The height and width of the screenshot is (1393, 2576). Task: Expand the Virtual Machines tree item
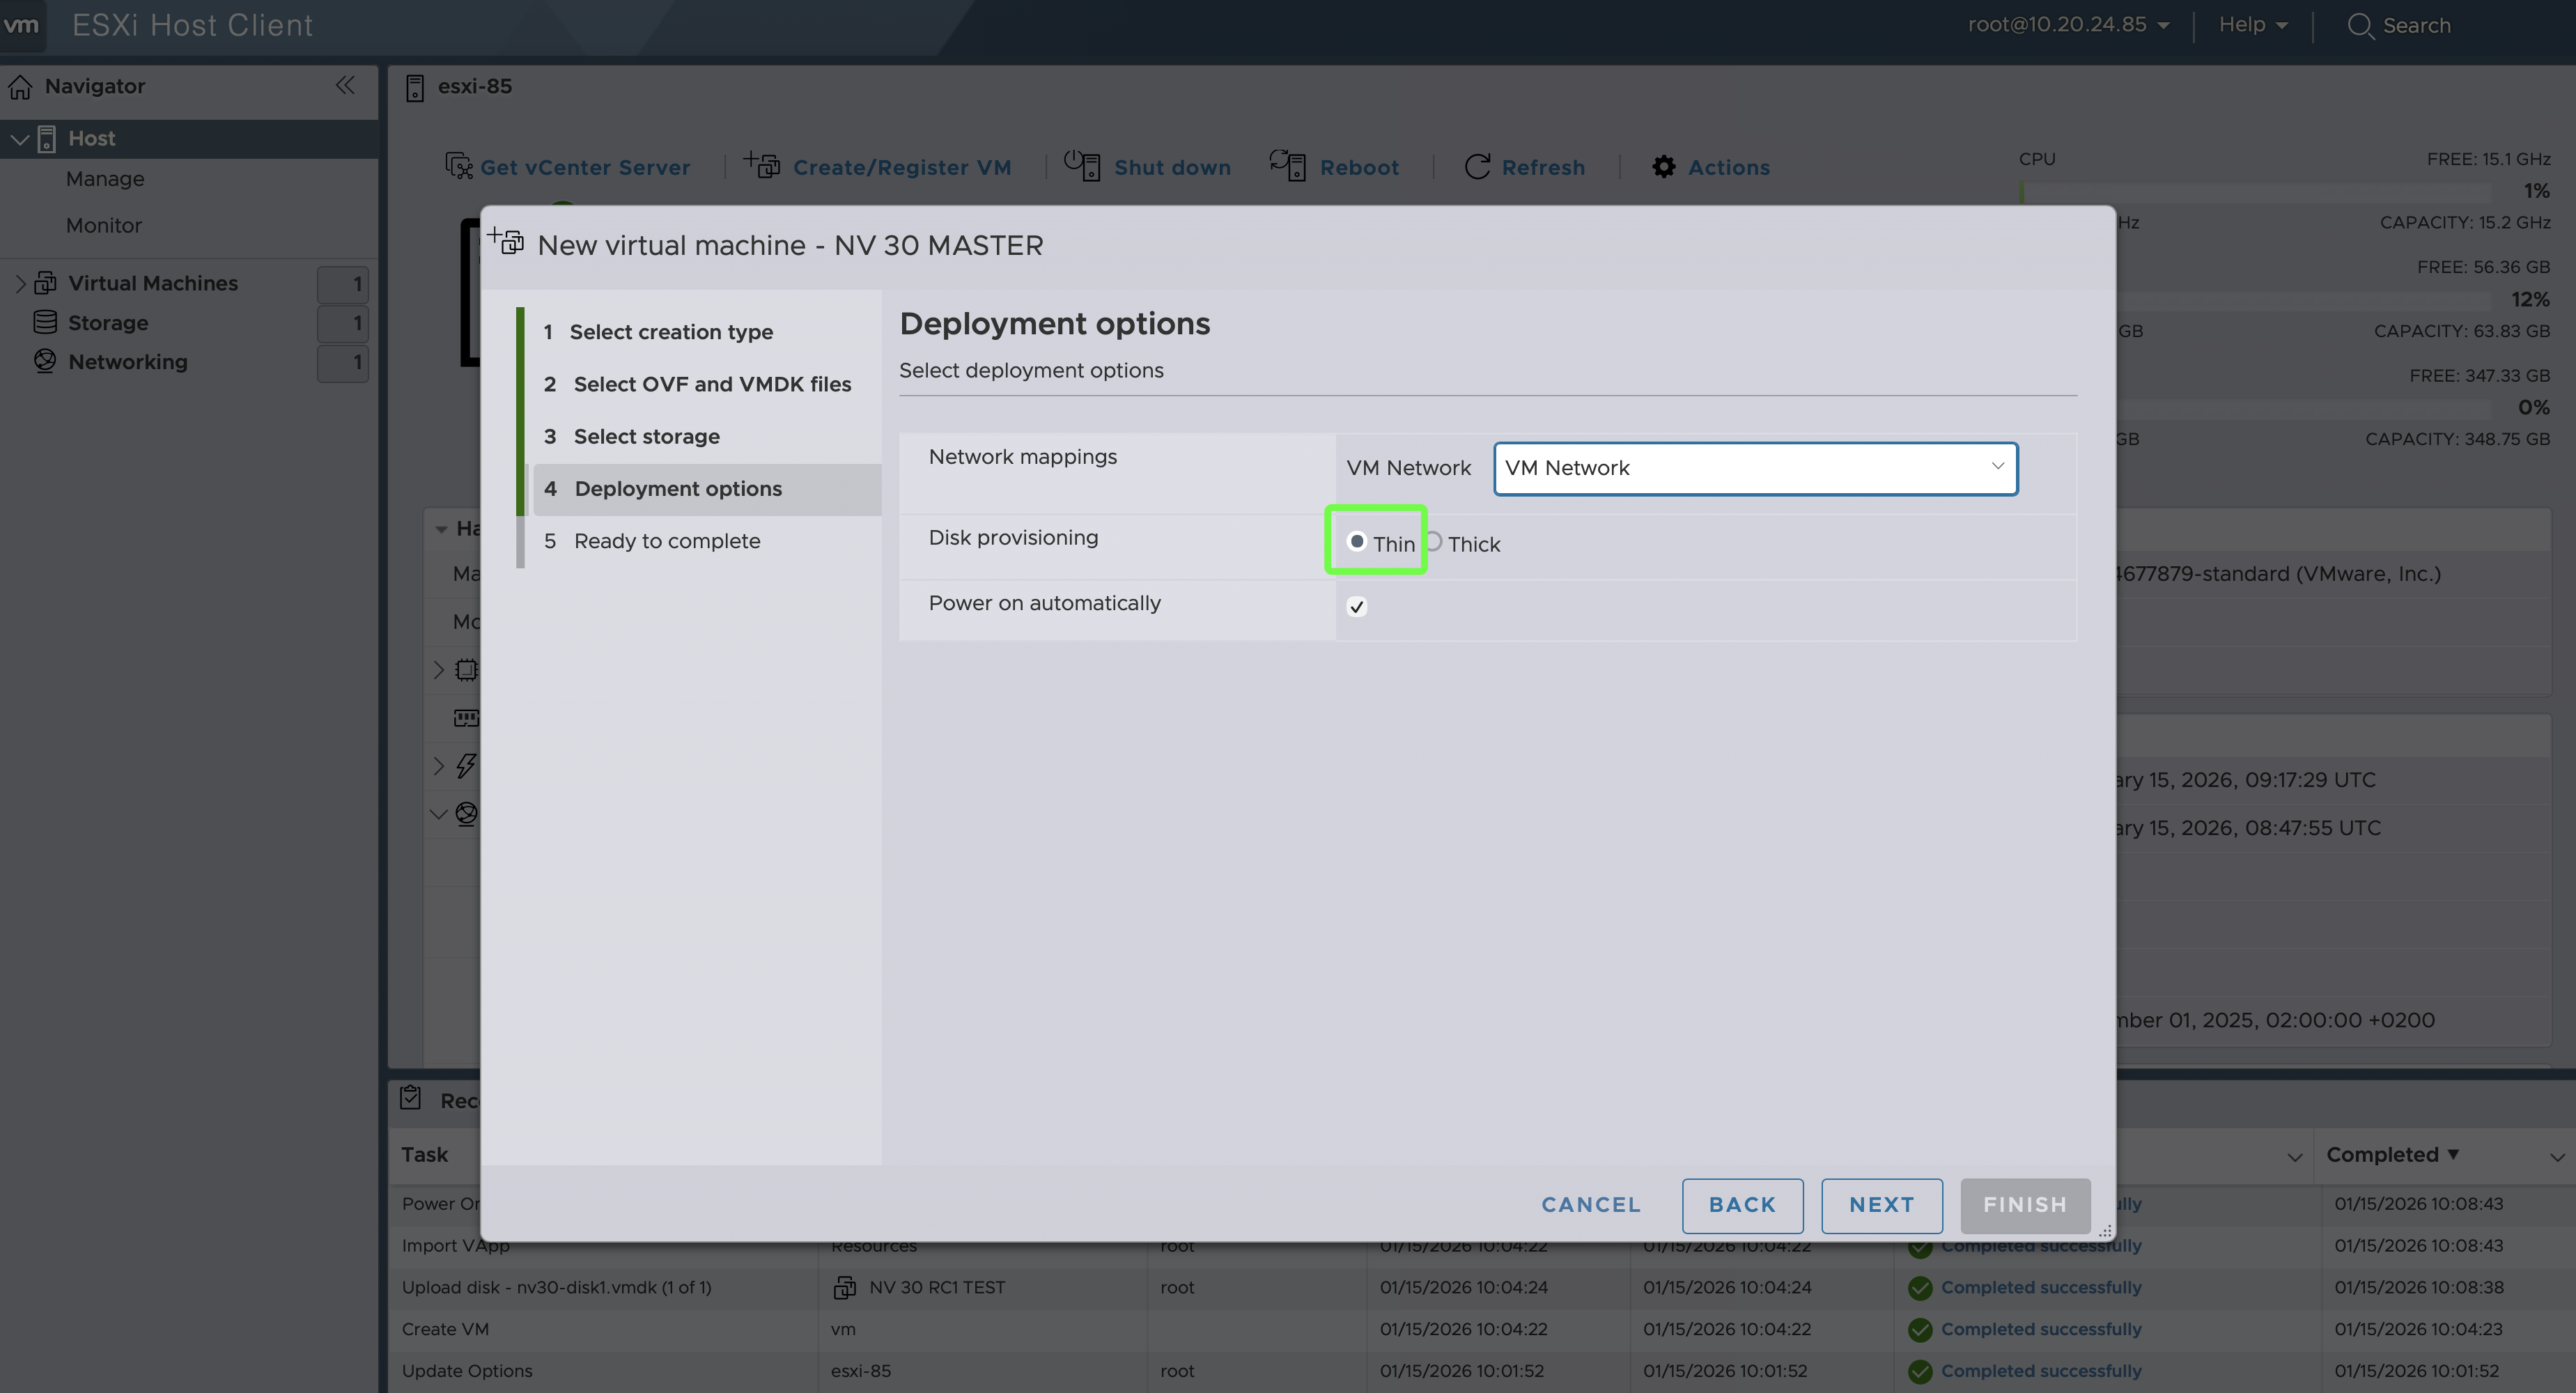pos(20,283)
